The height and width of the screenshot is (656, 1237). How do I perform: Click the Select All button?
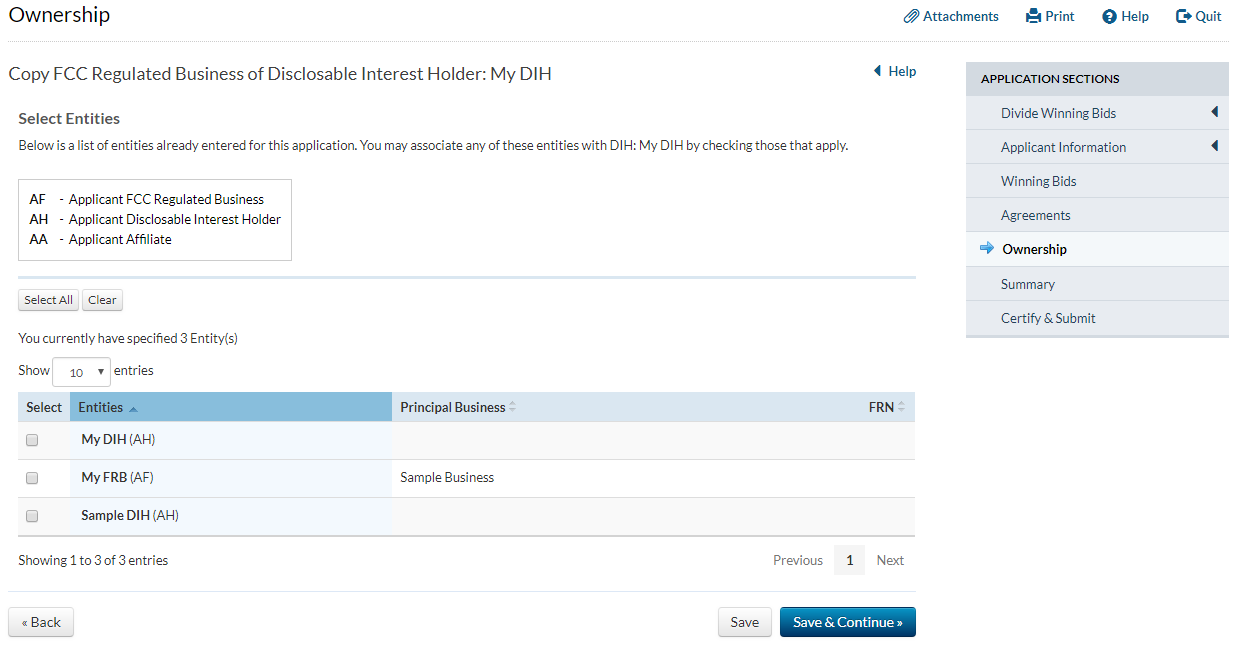[48, 300]
